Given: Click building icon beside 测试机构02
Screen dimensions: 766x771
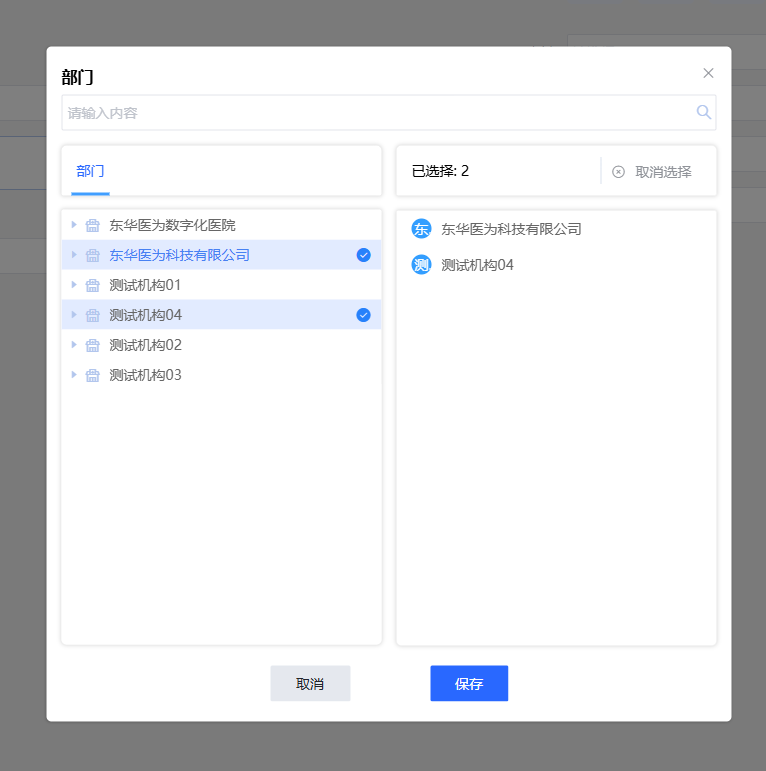Looking at the screenshot, I should (x=93, y=345).
